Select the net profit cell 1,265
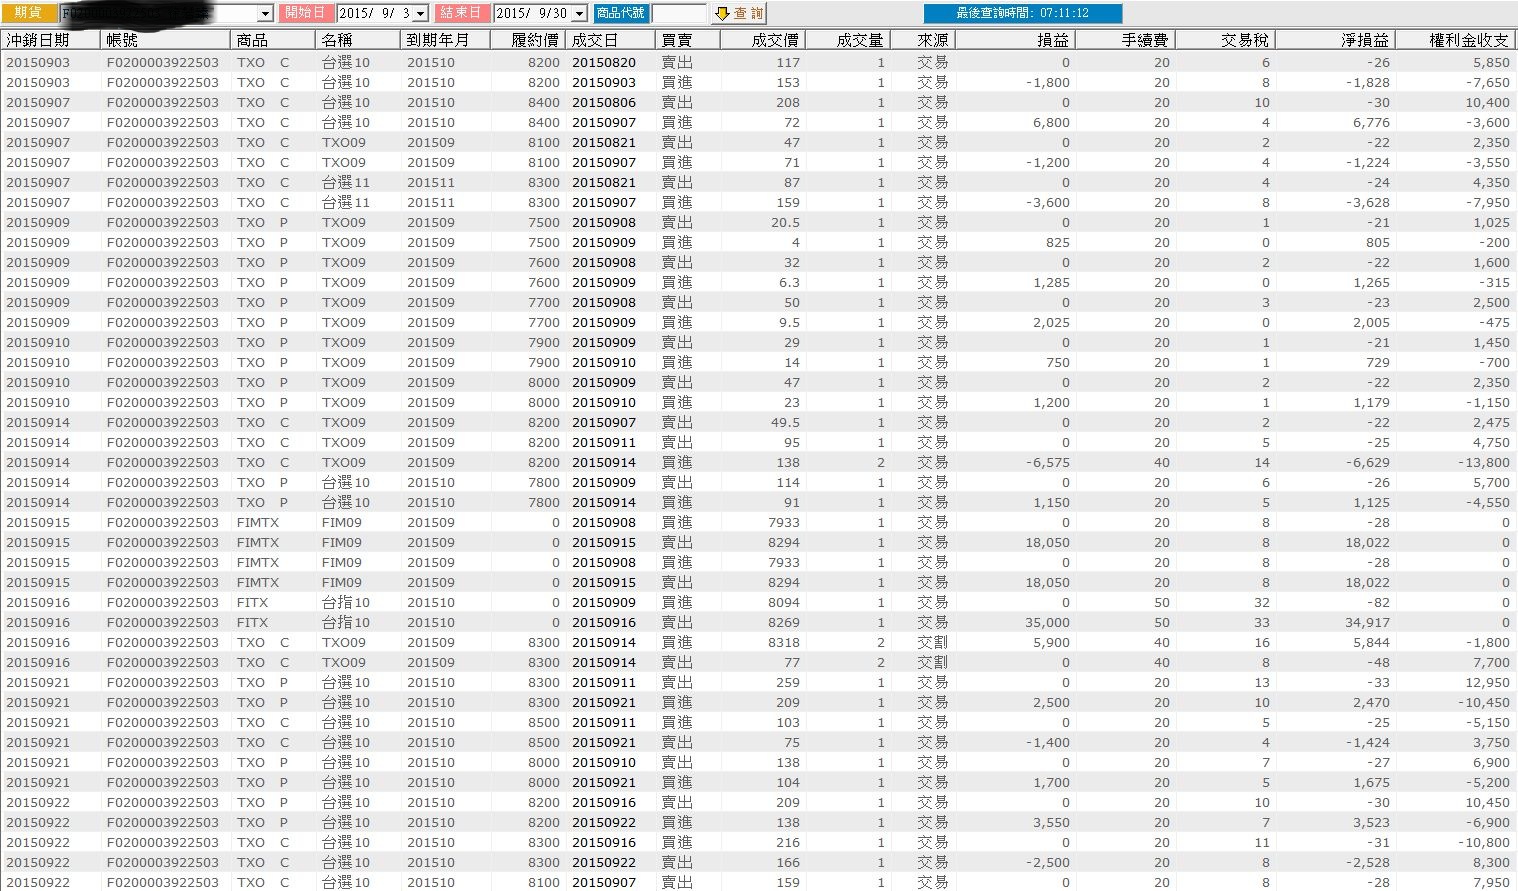 pyautogui.click(x=1371, y=282)
